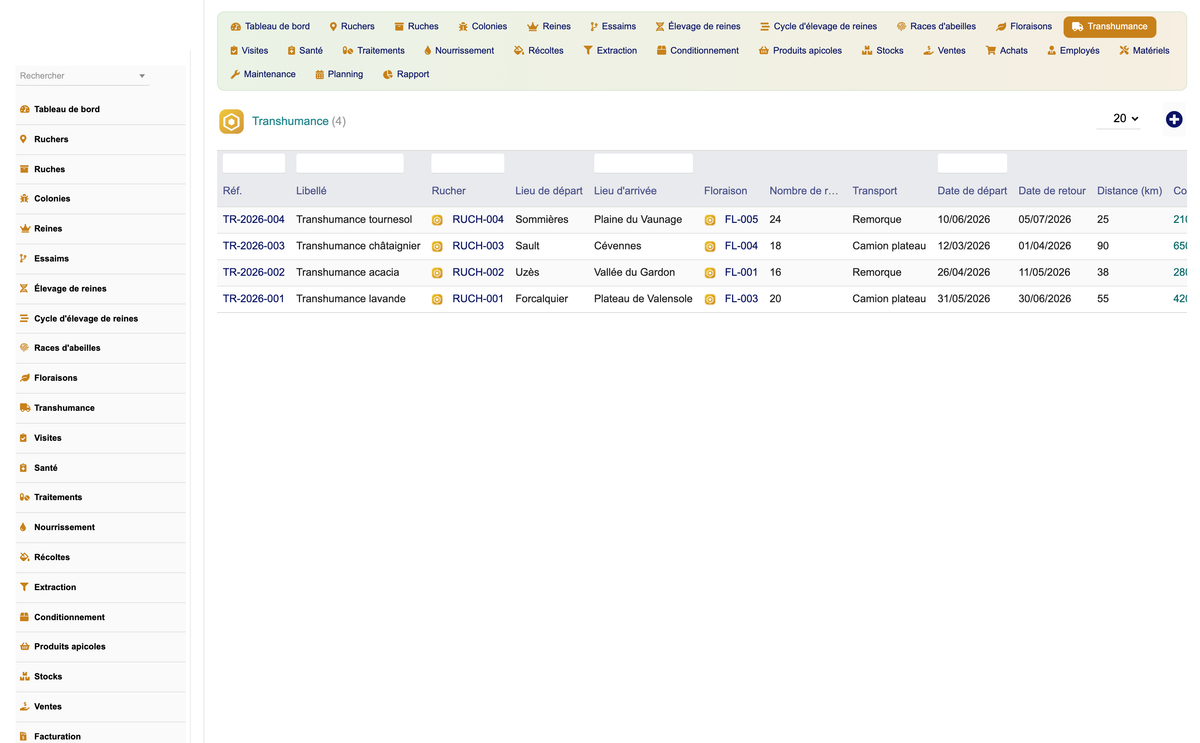The width and height of the screenshot is (1200, 743).
Task: Click the sidebar Transhumance truck icon
Action: click(24, 408)
